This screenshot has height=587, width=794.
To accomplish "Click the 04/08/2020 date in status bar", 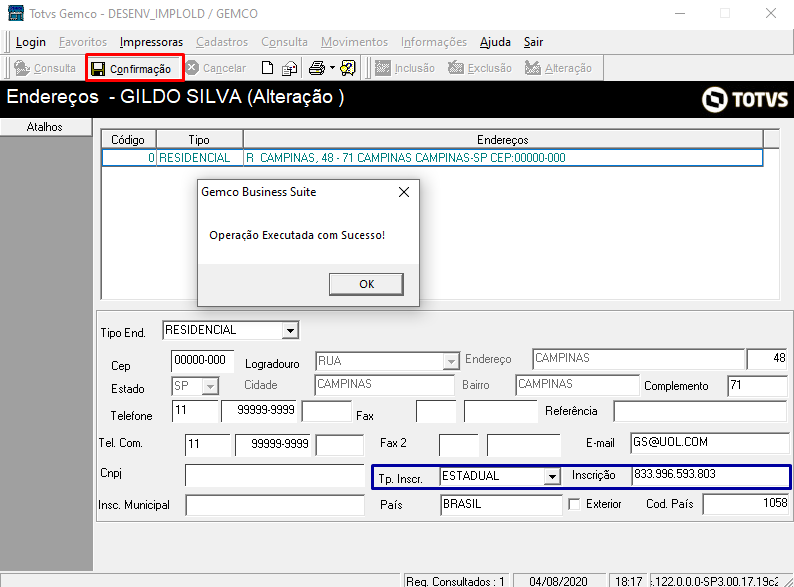I will tap(559, 581).
